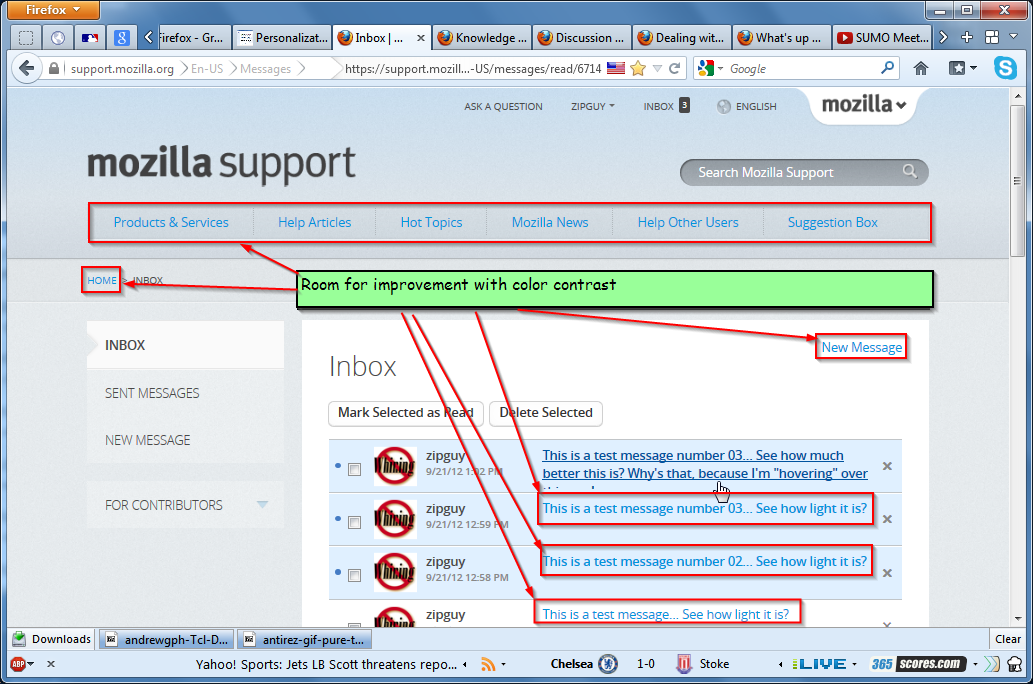The image size is (1033, 684).
Task: Reload the page with the refresh icon
Action: (x=675, y=69)
